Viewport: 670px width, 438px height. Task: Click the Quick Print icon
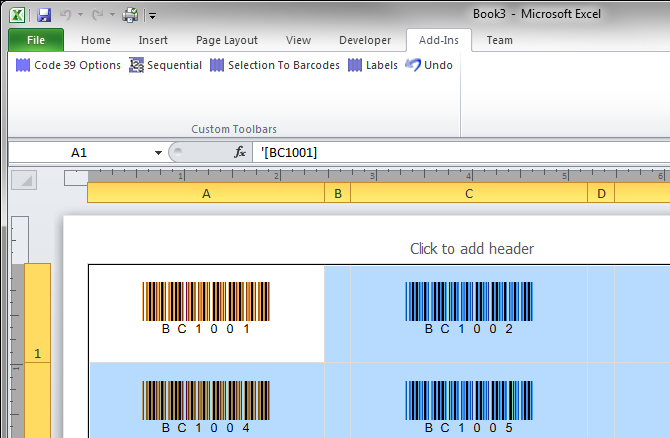tap(130, 15)
